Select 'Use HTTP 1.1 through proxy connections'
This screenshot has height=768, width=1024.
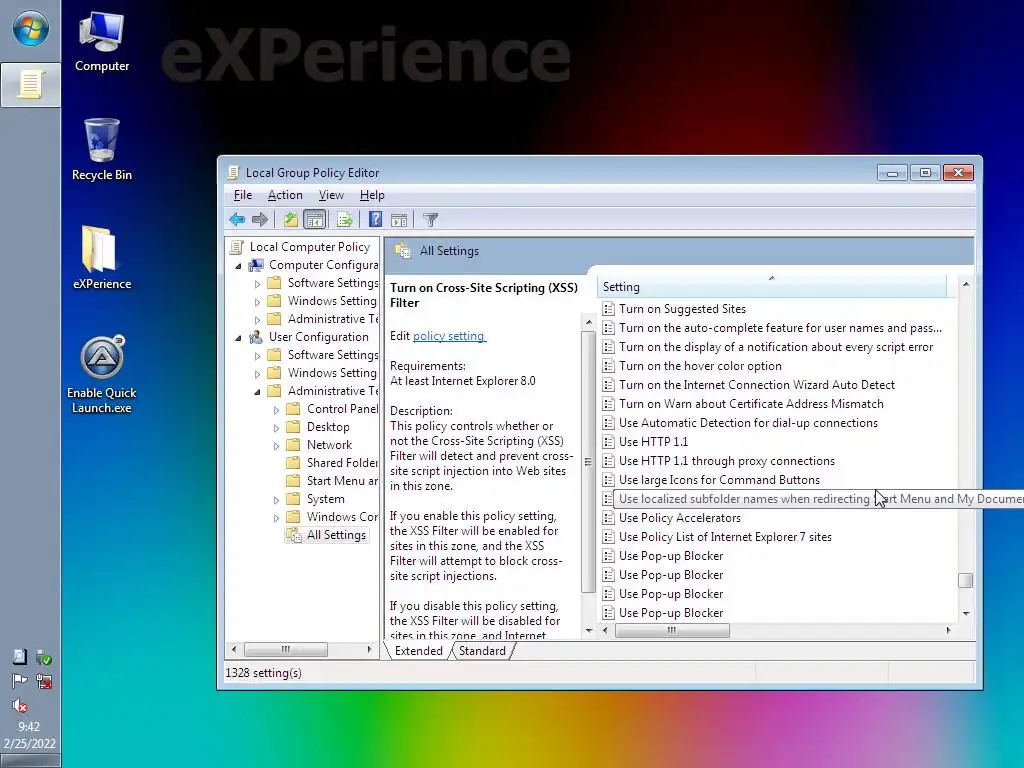point(727,461)
